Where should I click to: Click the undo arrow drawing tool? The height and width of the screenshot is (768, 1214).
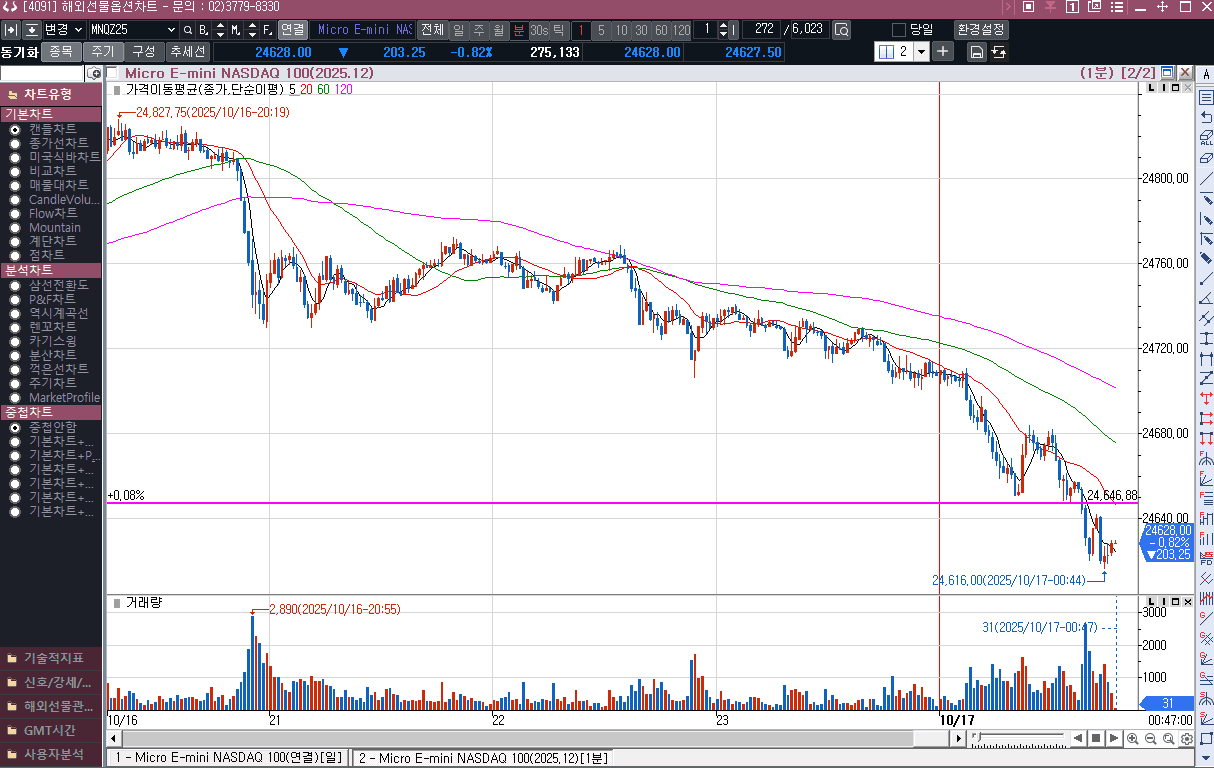(1206, 118)
